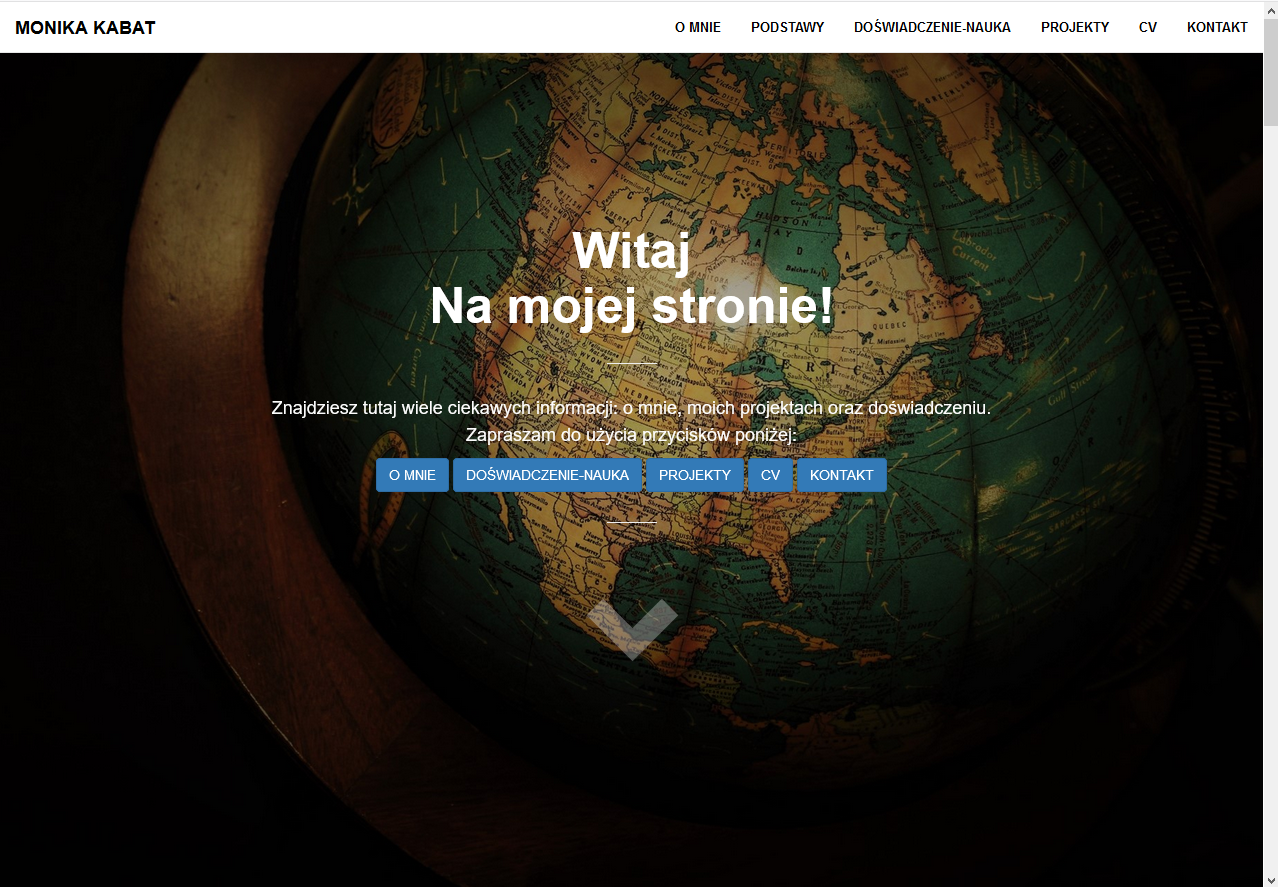Click the scrollbar down arrow

(1270, 878)
